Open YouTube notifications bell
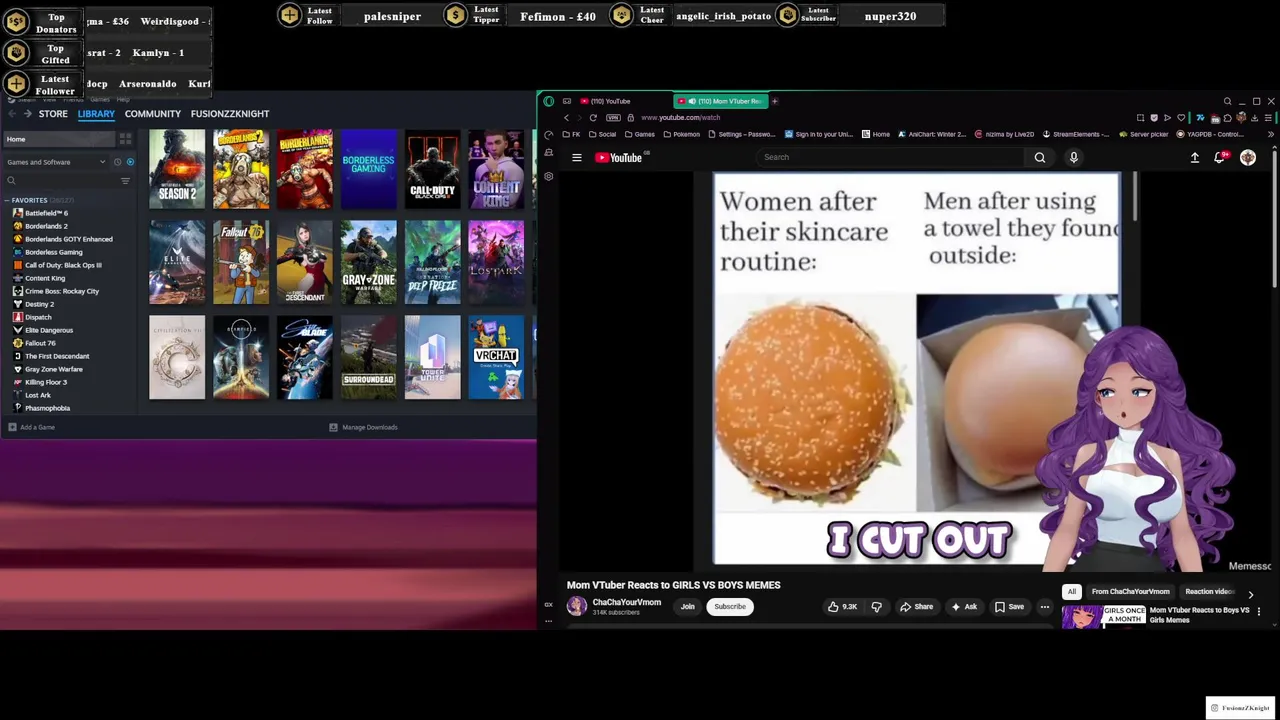 click(x=1219, y=157)
